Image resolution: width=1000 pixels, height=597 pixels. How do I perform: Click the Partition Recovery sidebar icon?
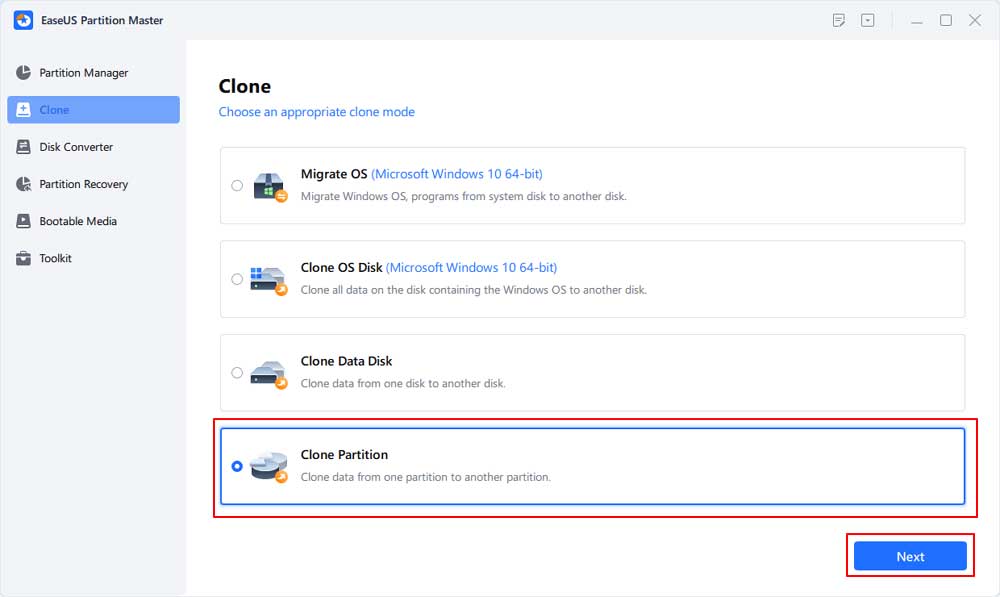(x=24, y=184)
